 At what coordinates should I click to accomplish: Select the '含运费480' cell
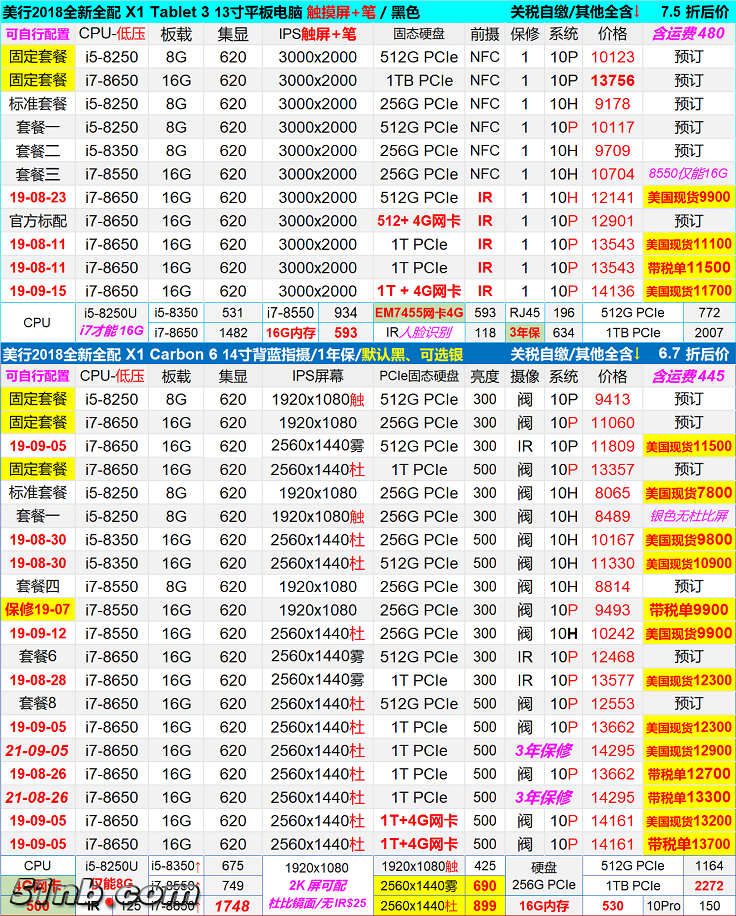(688, 34)
